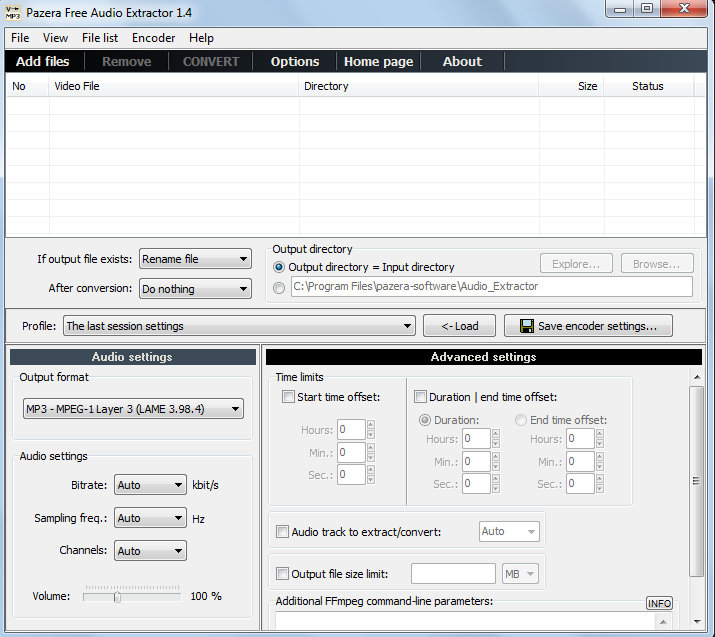The width and height of the screenshot is (715, 637).
Task: Open the Help menu
Action: click(201, 38)
